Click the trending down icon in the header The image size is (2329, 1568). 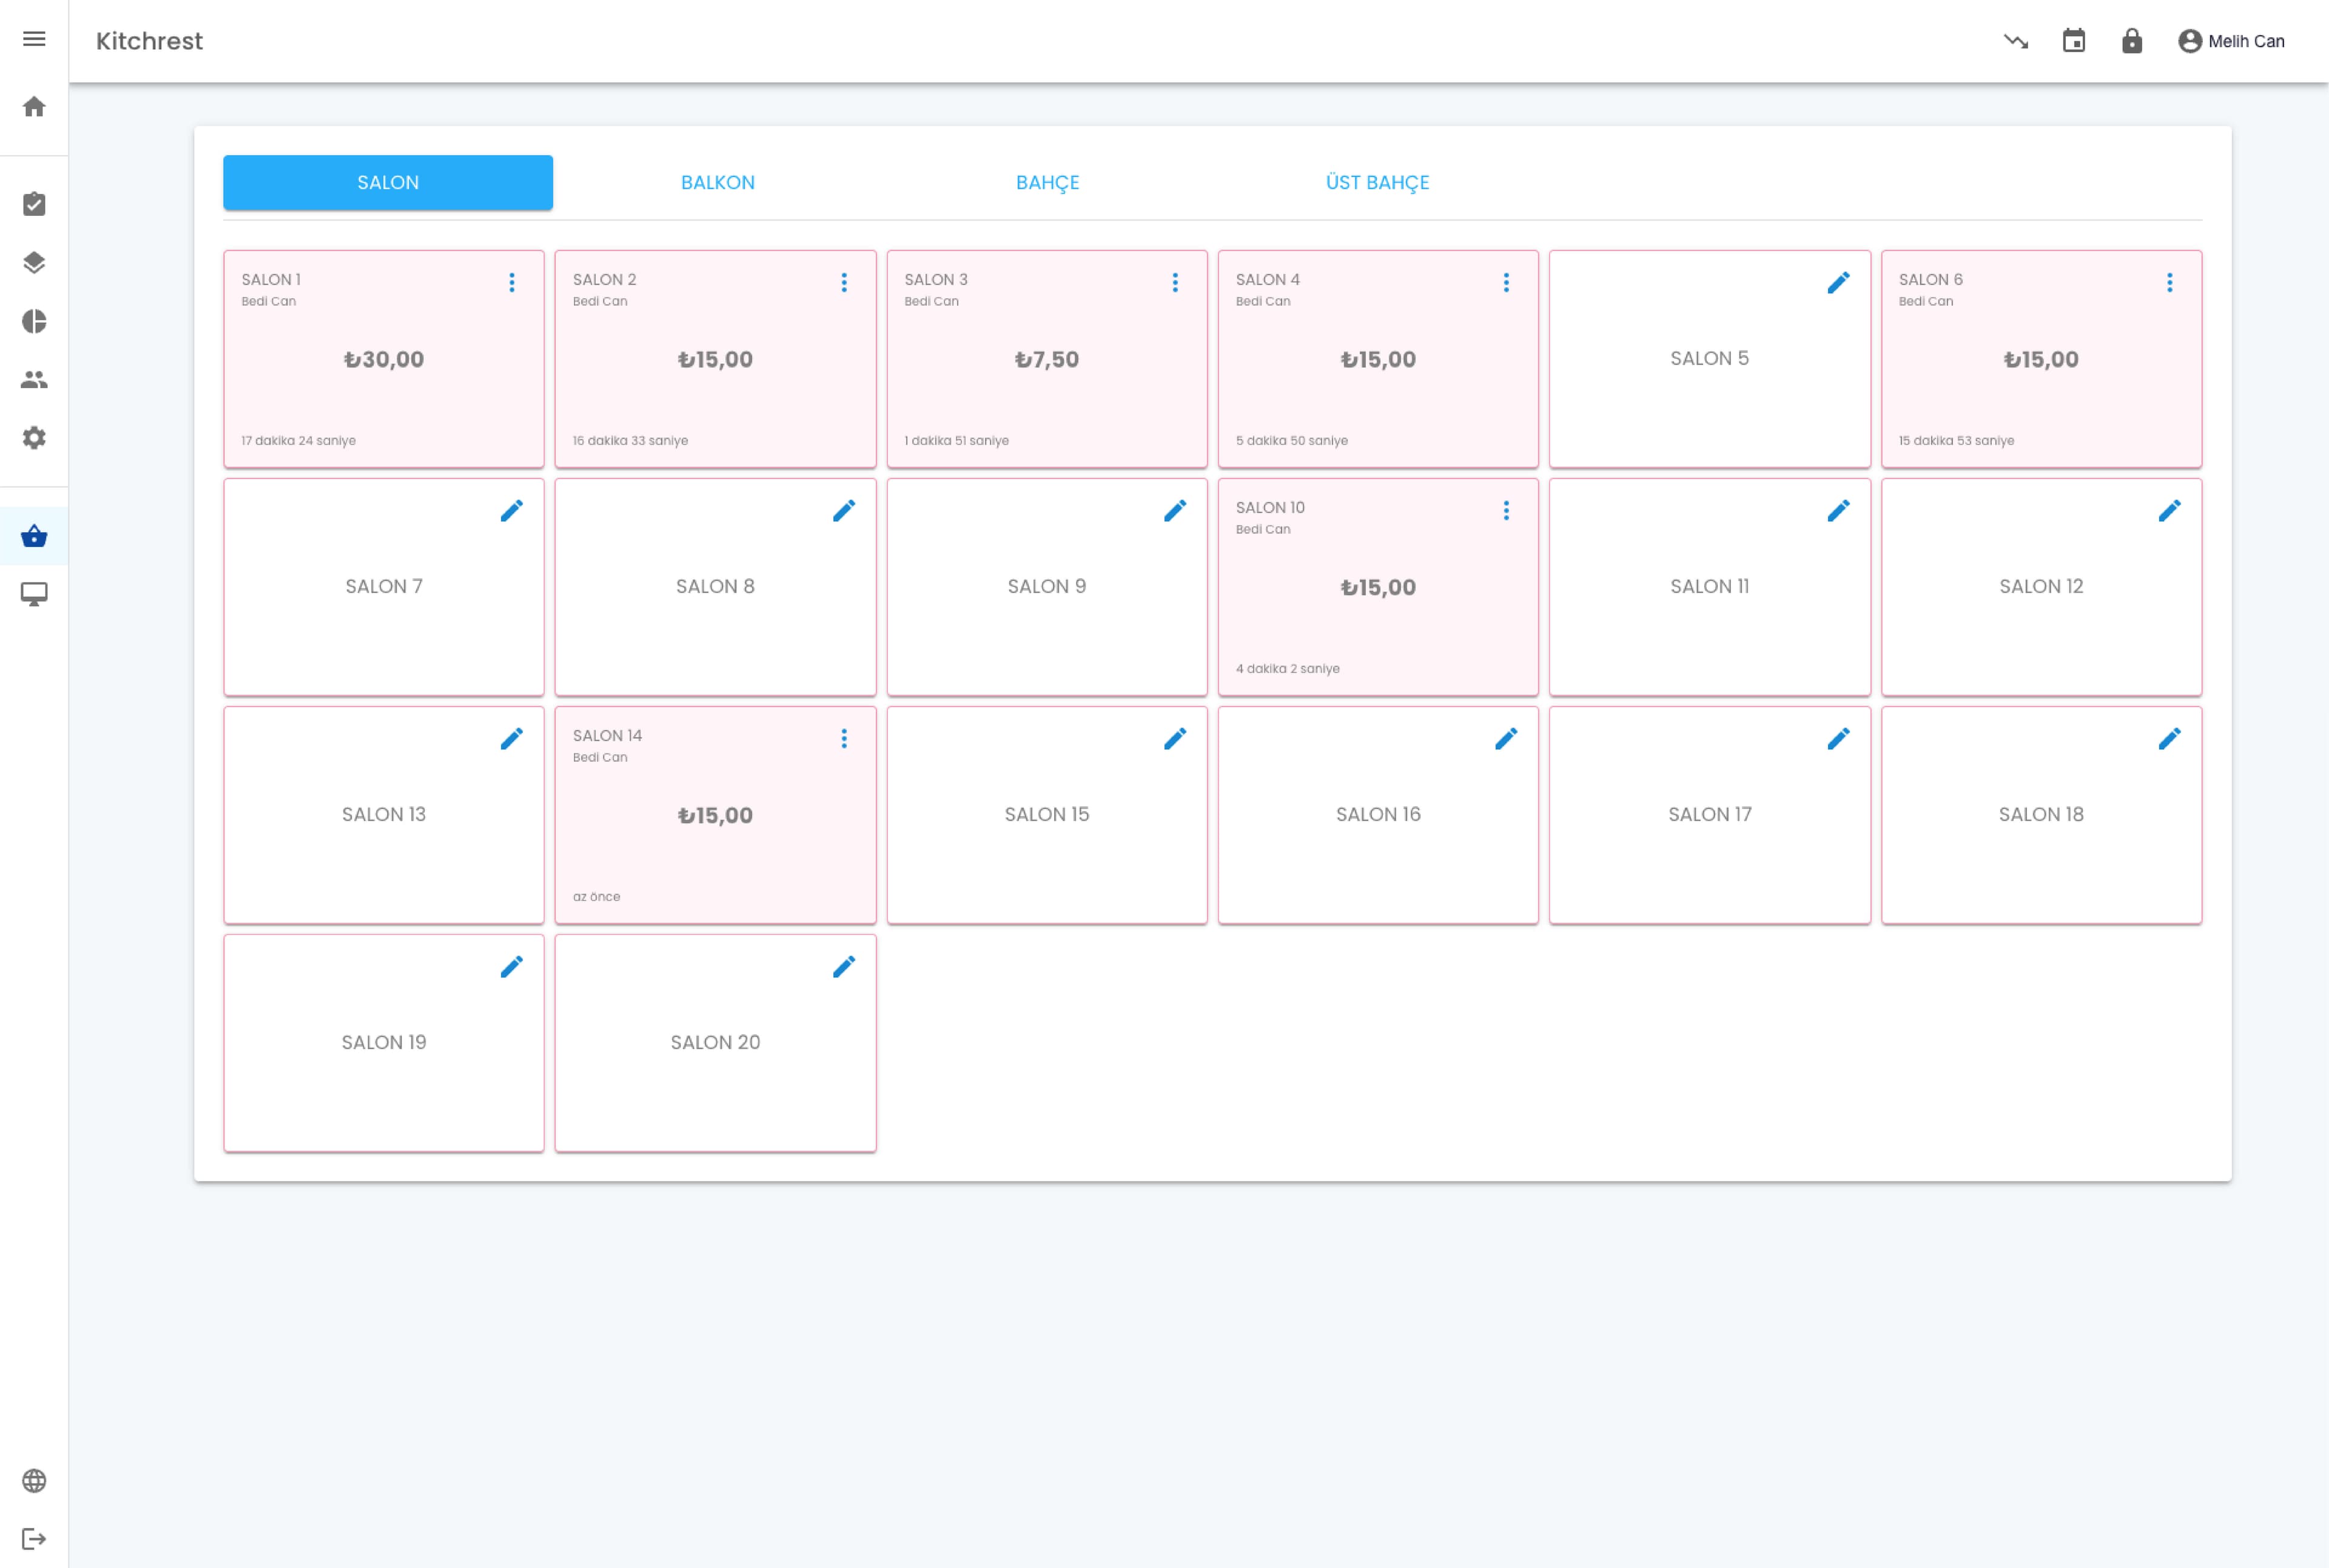coord(2016,41)
